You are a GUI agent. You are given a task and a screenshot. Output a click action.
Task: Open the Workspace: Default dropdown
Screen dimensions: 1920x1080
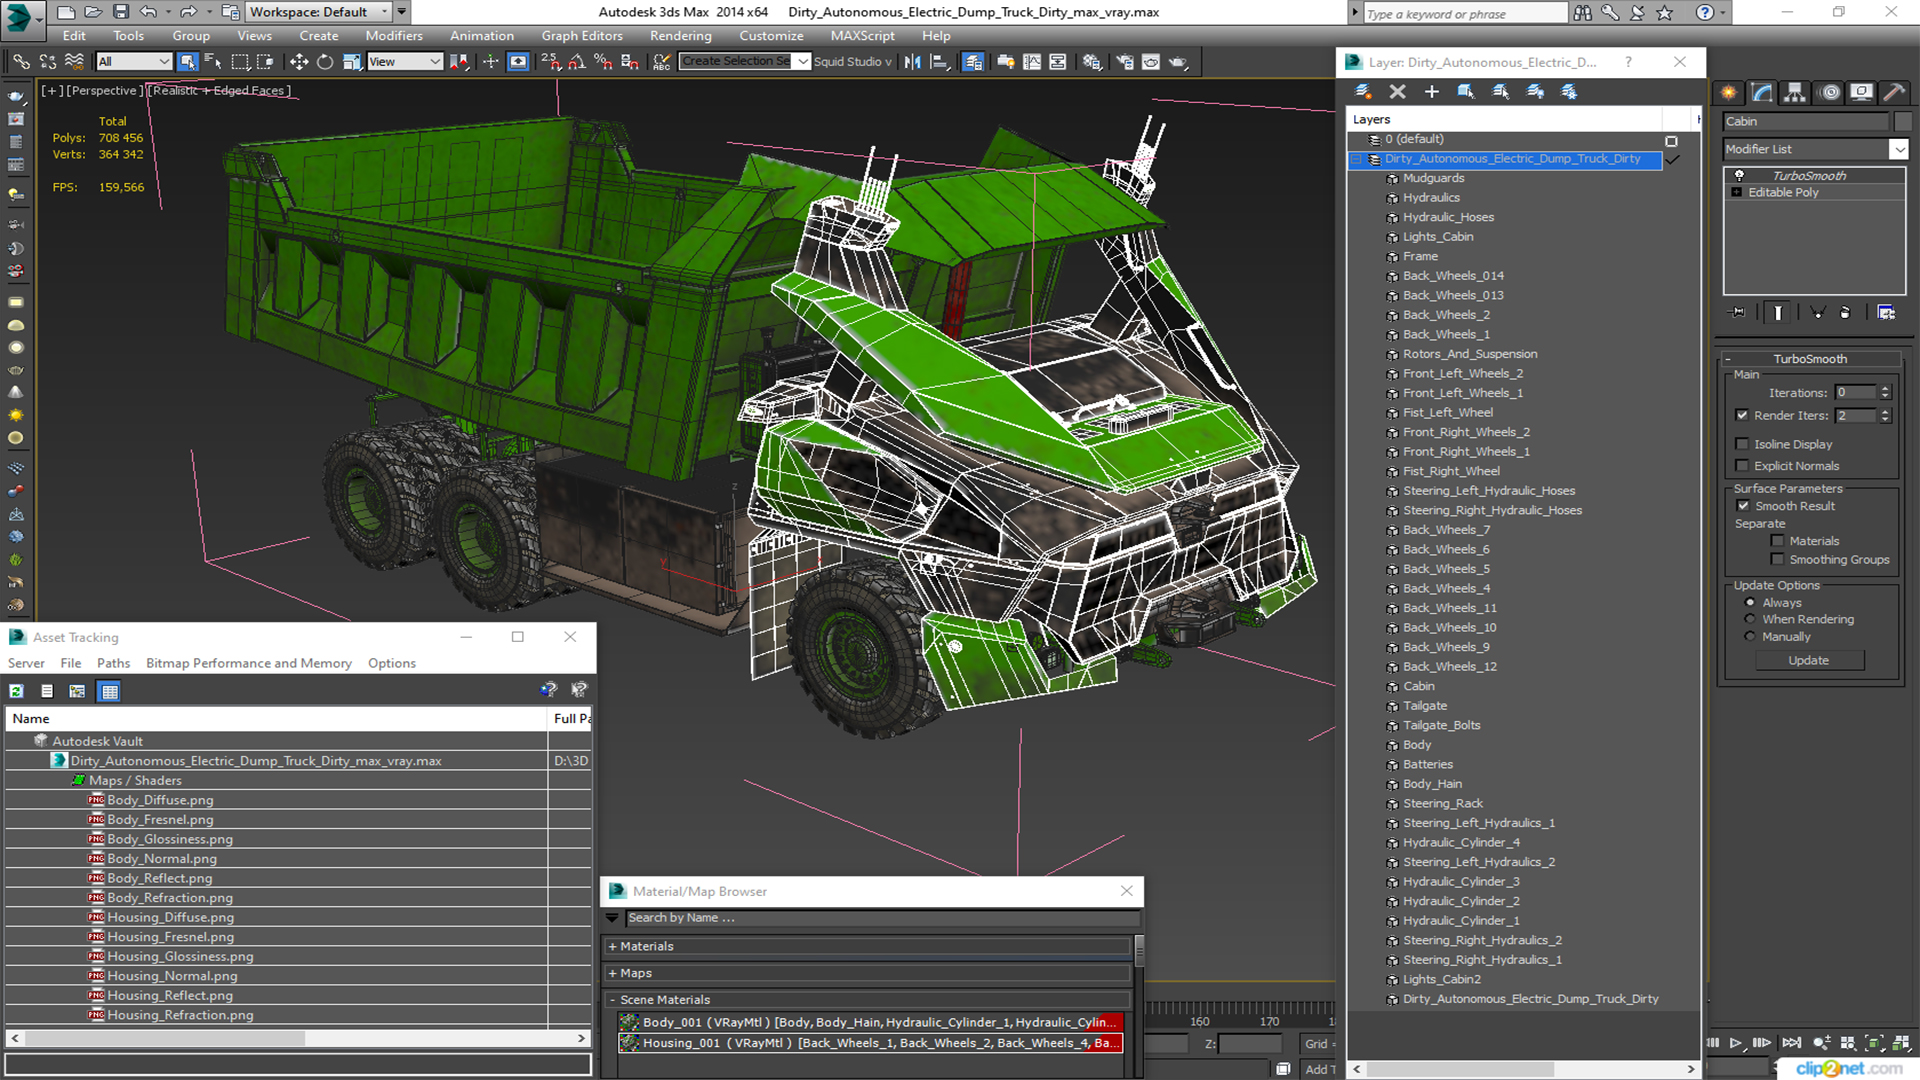(x=318, y=12)
